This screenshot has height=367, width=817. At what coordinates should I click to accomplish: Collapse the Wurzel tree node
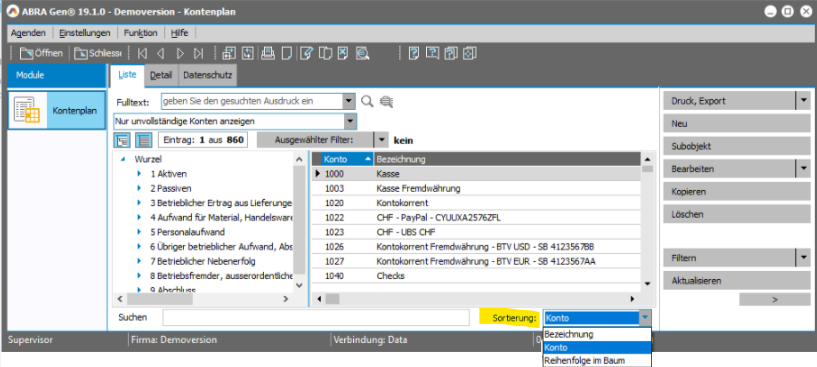pos(122,160)
